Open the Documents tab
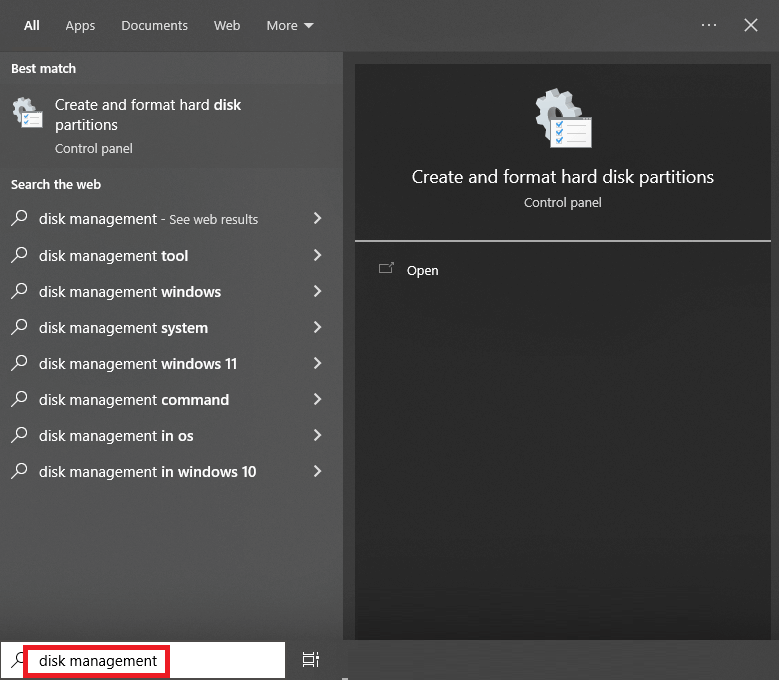This screenshot has height=680, width=779. tap(154, 25)
